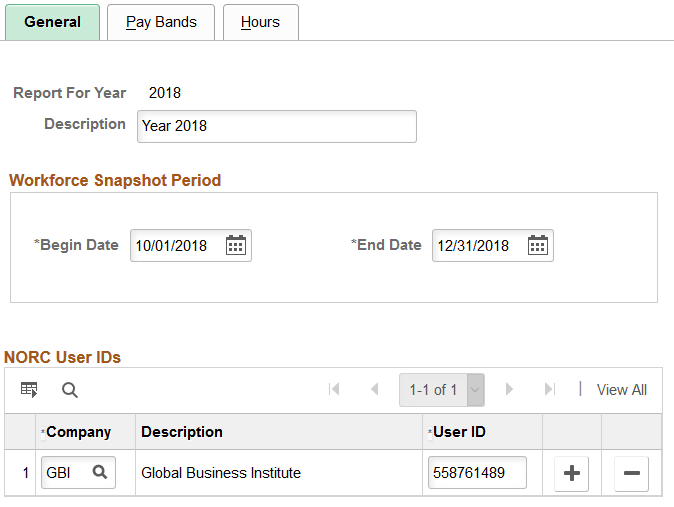Screen dimensions: 674x507
Task: Open Company lookup magnifier icon
Action: 100,473
